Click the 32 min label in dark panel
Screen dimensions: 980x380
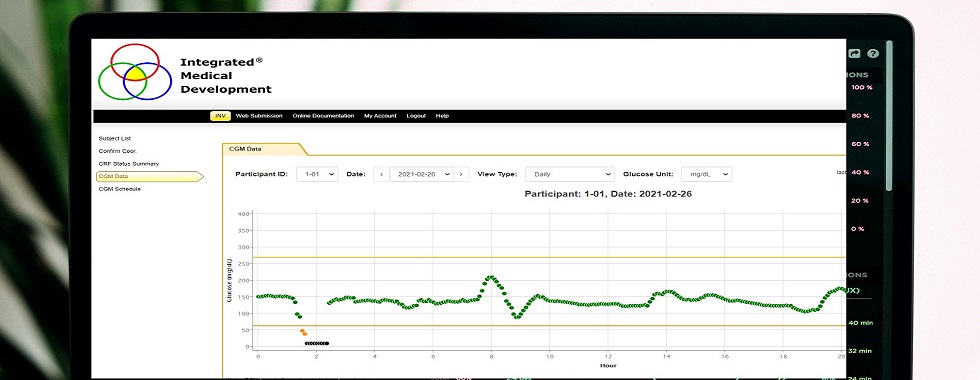[x=861, y=351]
